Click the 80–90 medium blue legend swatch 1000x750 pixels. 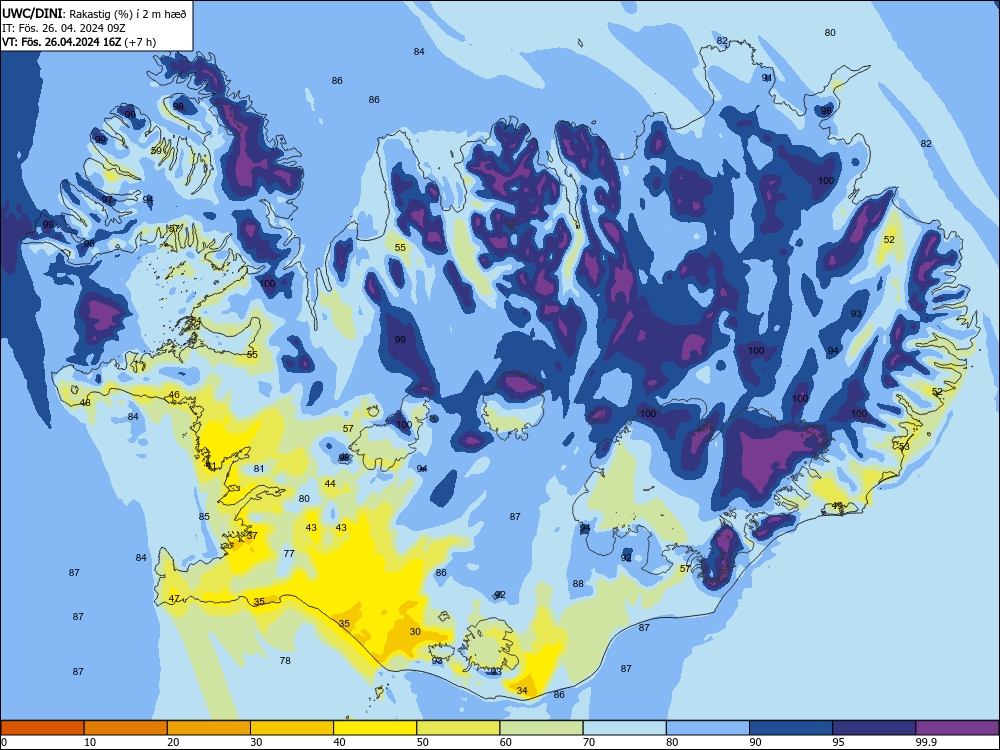708,728
